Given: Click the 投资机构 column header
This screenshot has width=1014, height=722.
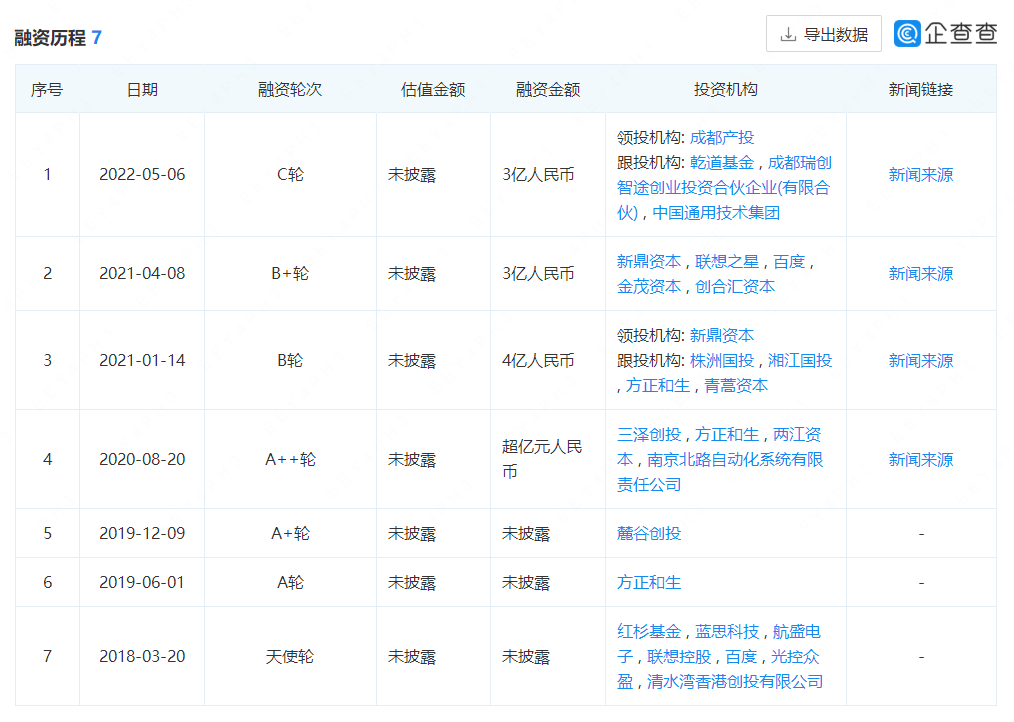Looking at the screenshot, I should click(726, 89).
